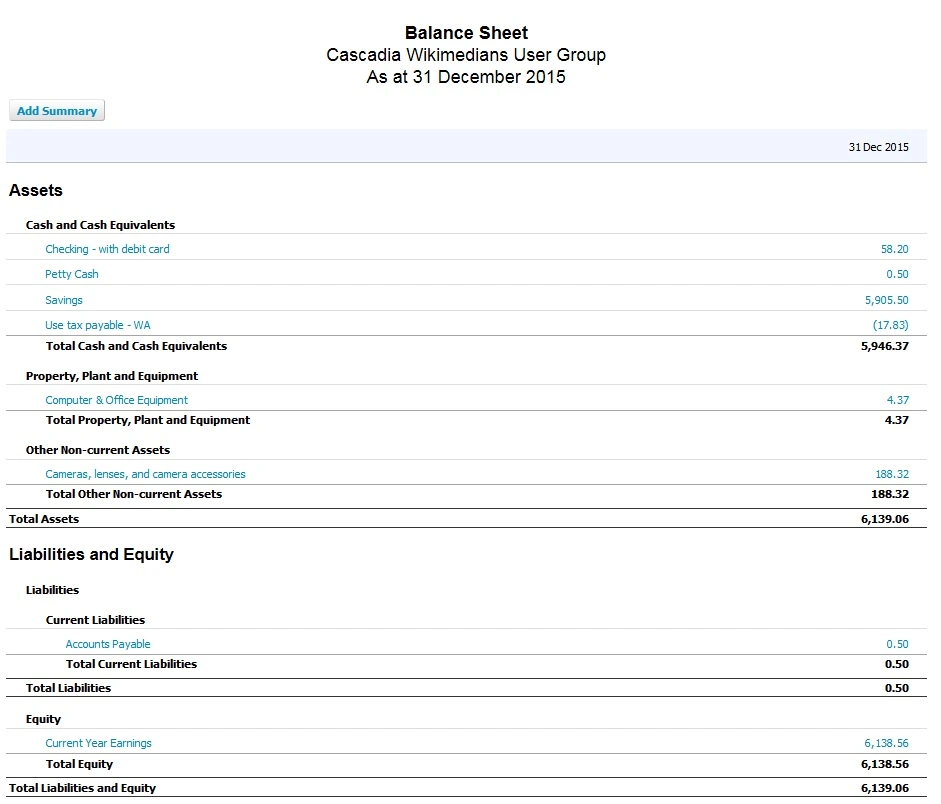941x804 pixels.
Task: Click 4.37 in Computer & Office Equipment row
Action: (898, 400)
